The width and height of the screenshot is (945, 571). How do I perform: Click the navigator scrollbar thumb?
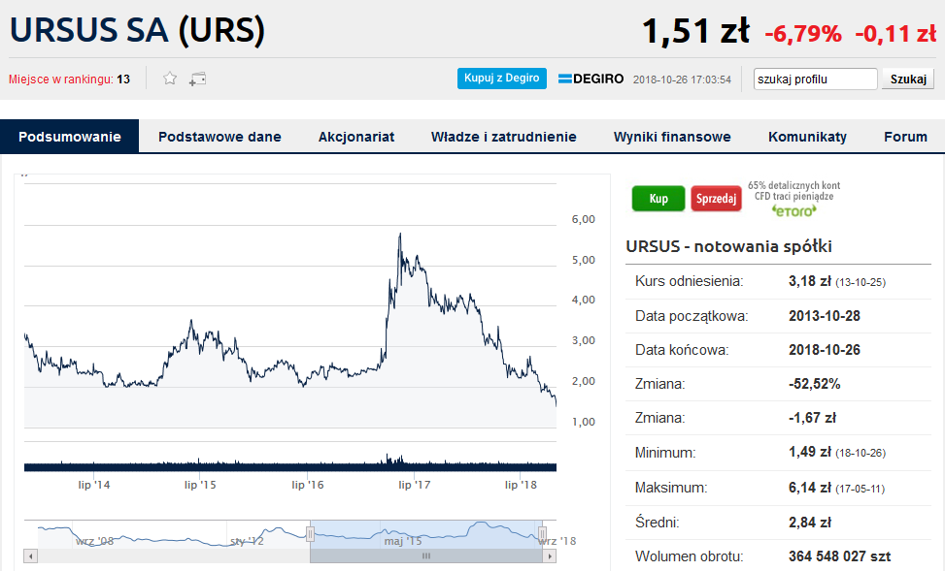pos(426,556)
